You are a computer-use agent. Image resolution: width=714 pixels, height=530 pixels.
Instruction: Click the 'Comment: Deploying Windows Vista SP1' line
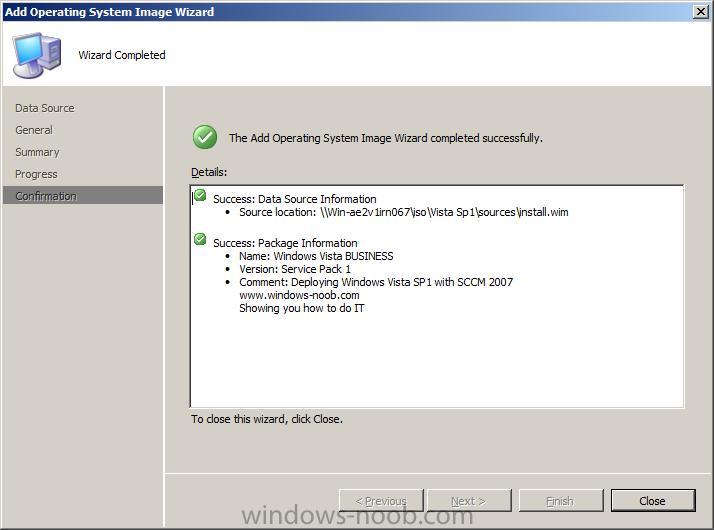click(x=376, y=282)
